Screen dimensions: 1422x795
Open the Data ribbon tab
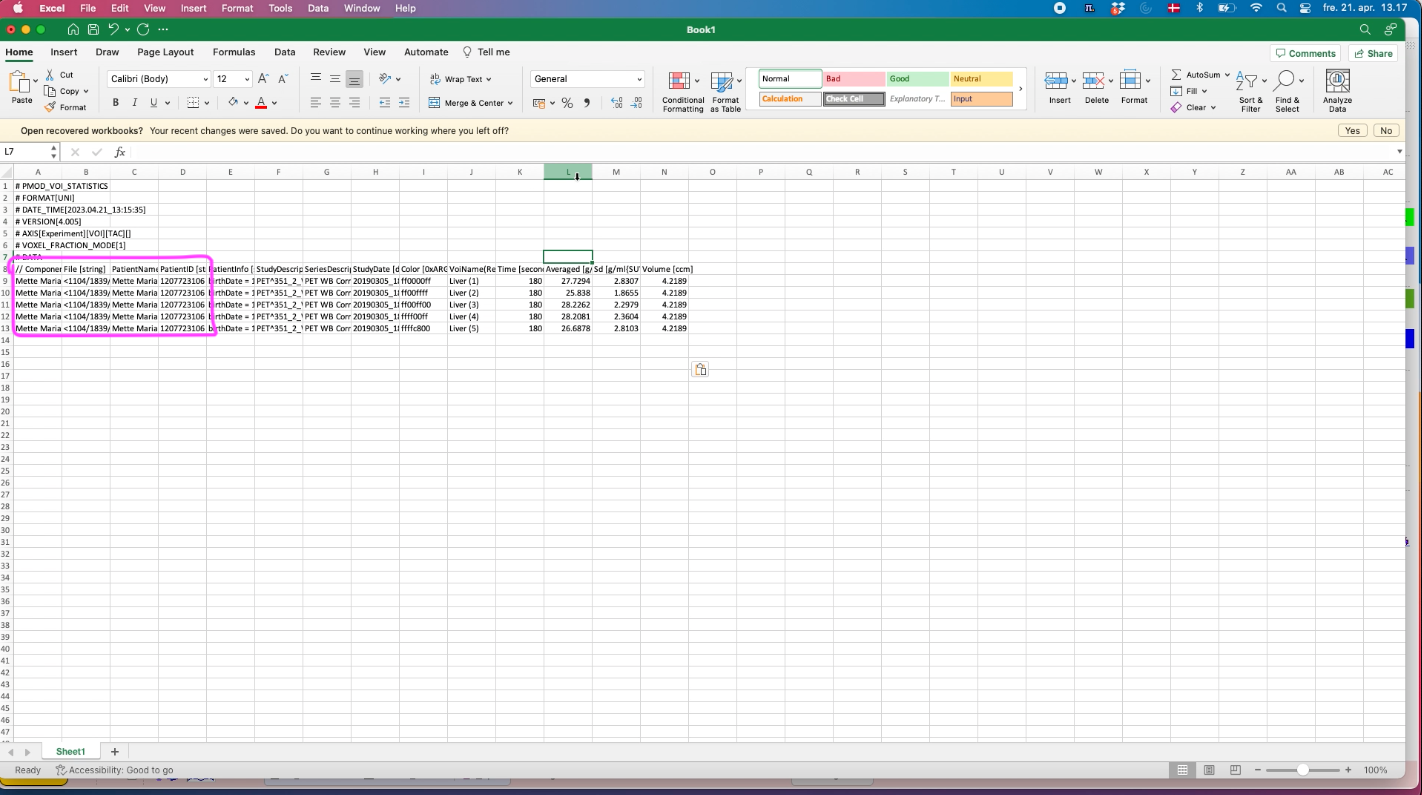tap(284, 52)
